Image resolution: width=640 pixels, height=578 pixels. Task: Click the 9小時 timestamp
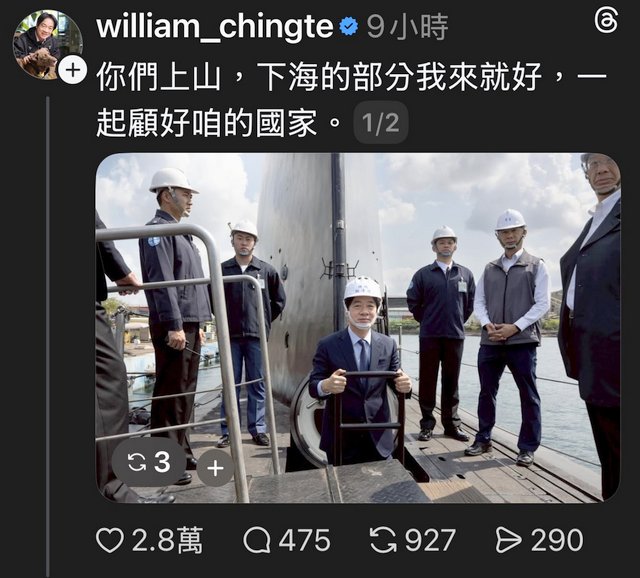[407, 27]
